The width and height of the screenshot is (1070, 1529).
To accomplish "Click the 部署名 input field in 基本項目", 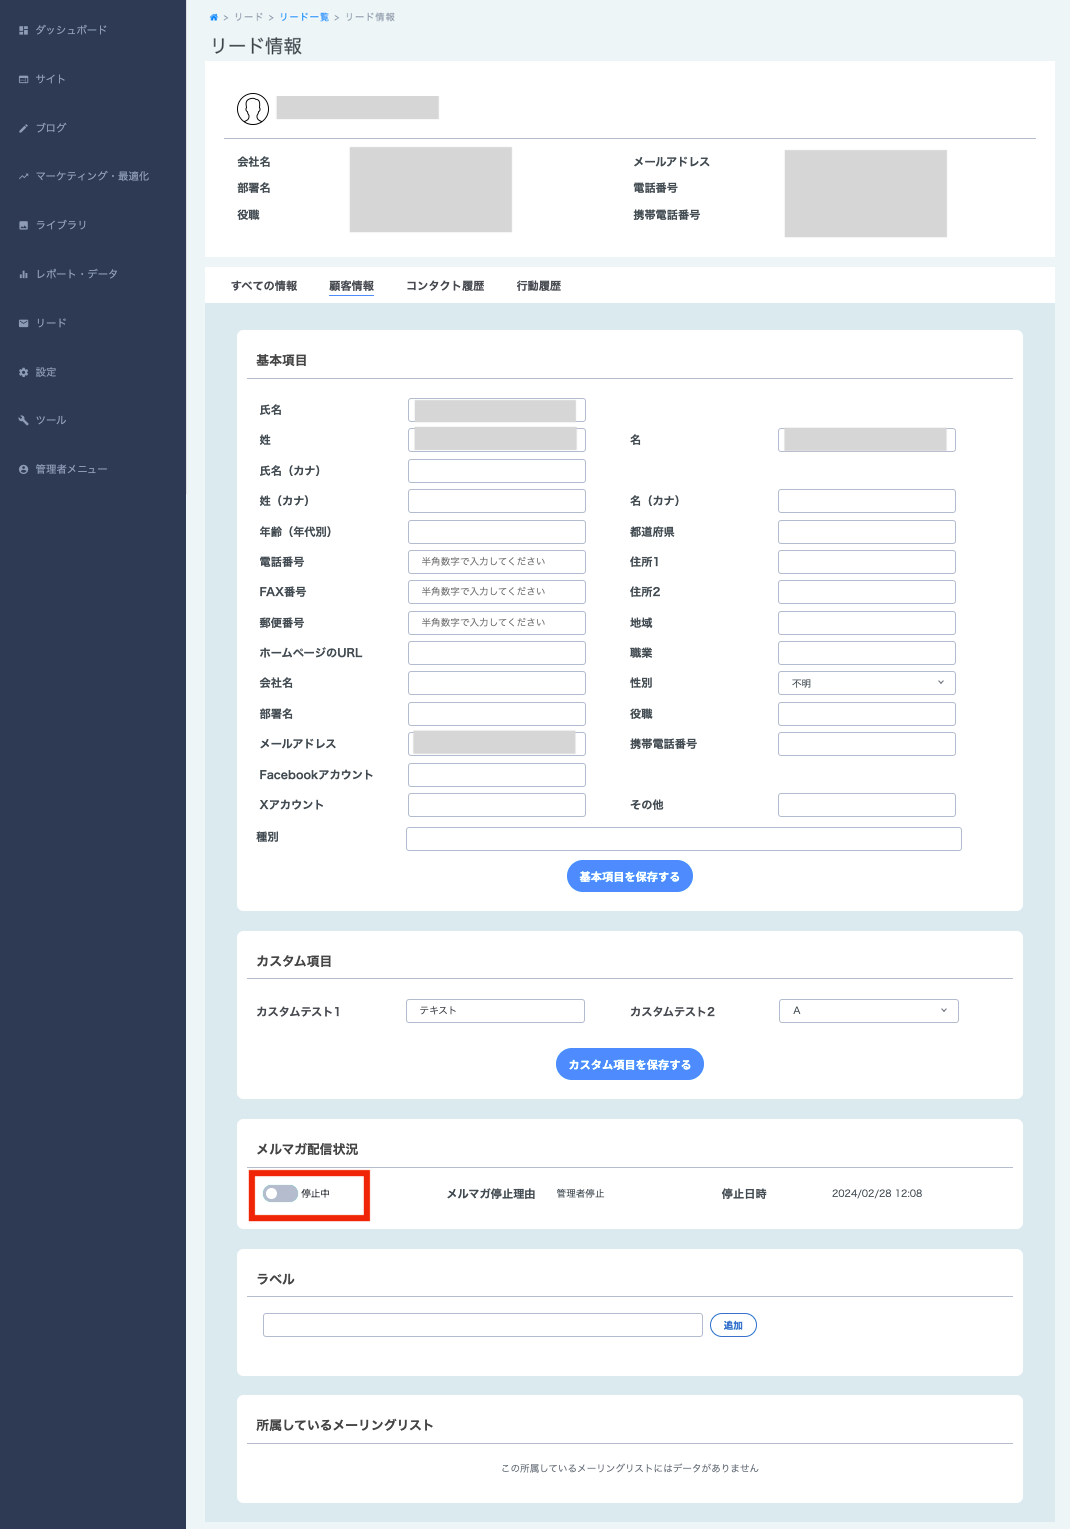I will 497,714.
